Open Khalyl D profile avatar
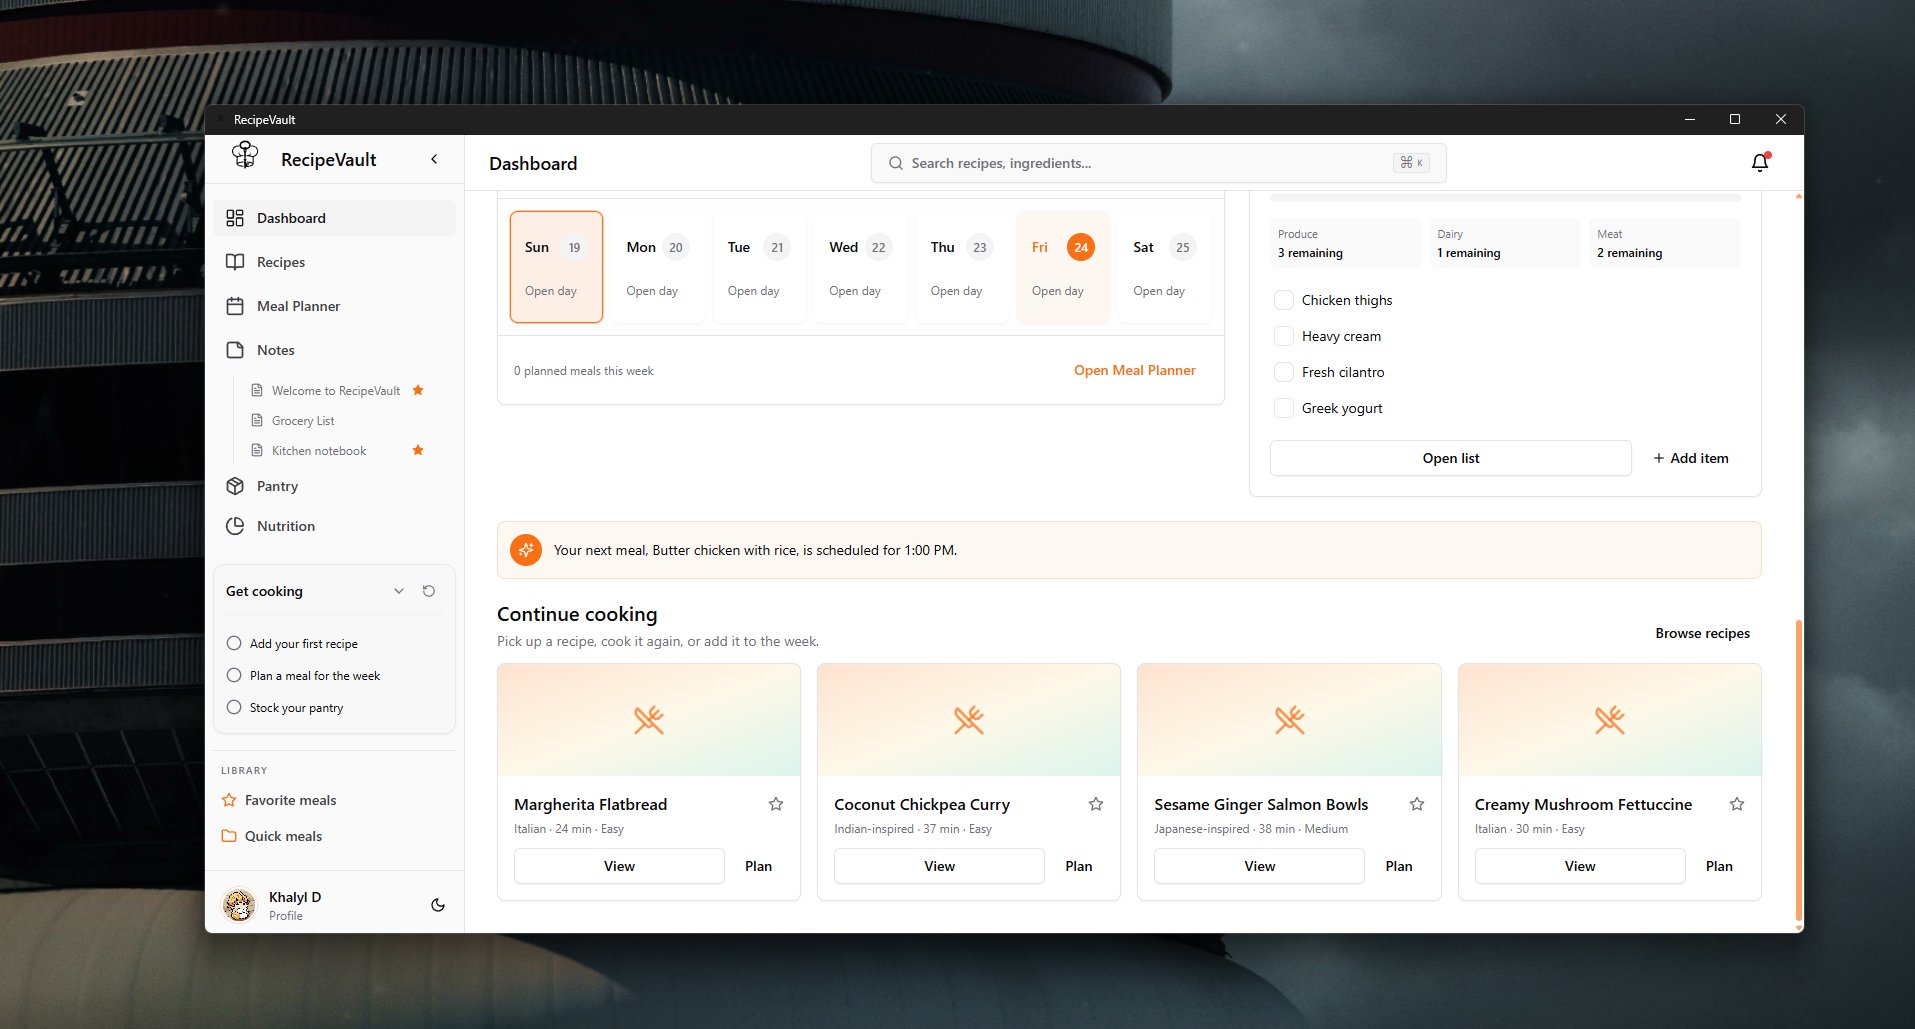The height and width of the screenshot is (1029, 1915). tap(239, 905)
